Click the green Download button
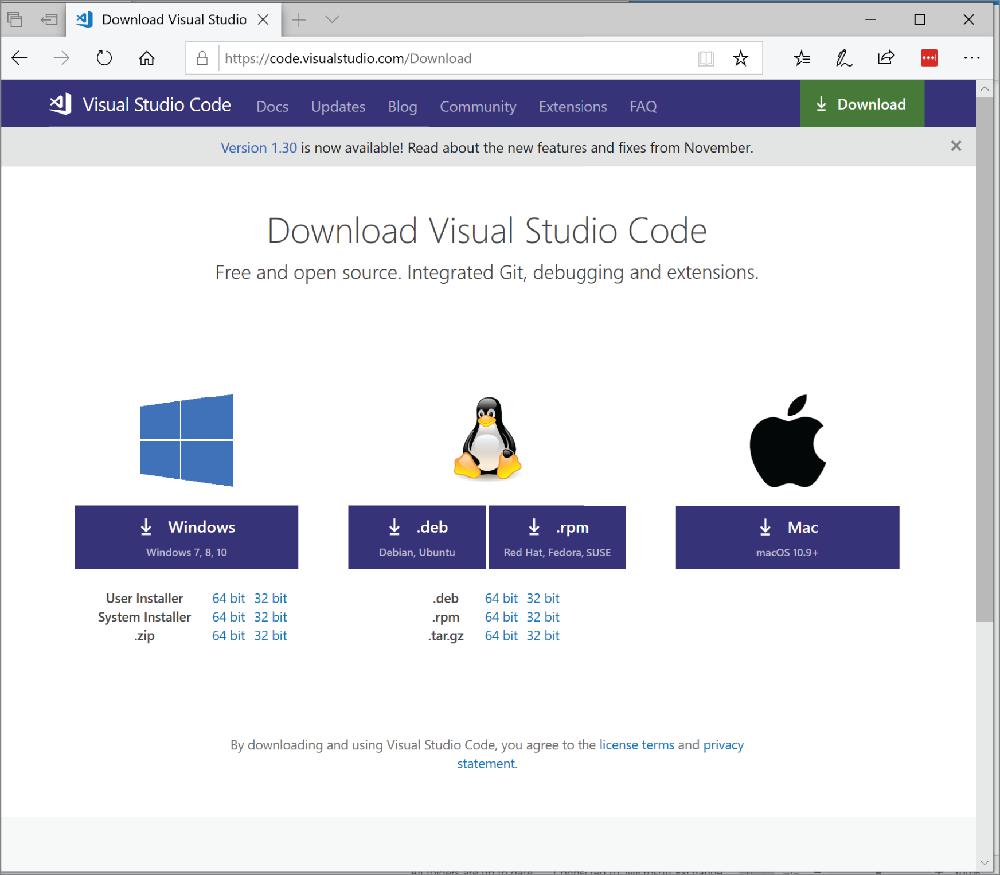The image size is (1000, 875). (x=862, y=103)
